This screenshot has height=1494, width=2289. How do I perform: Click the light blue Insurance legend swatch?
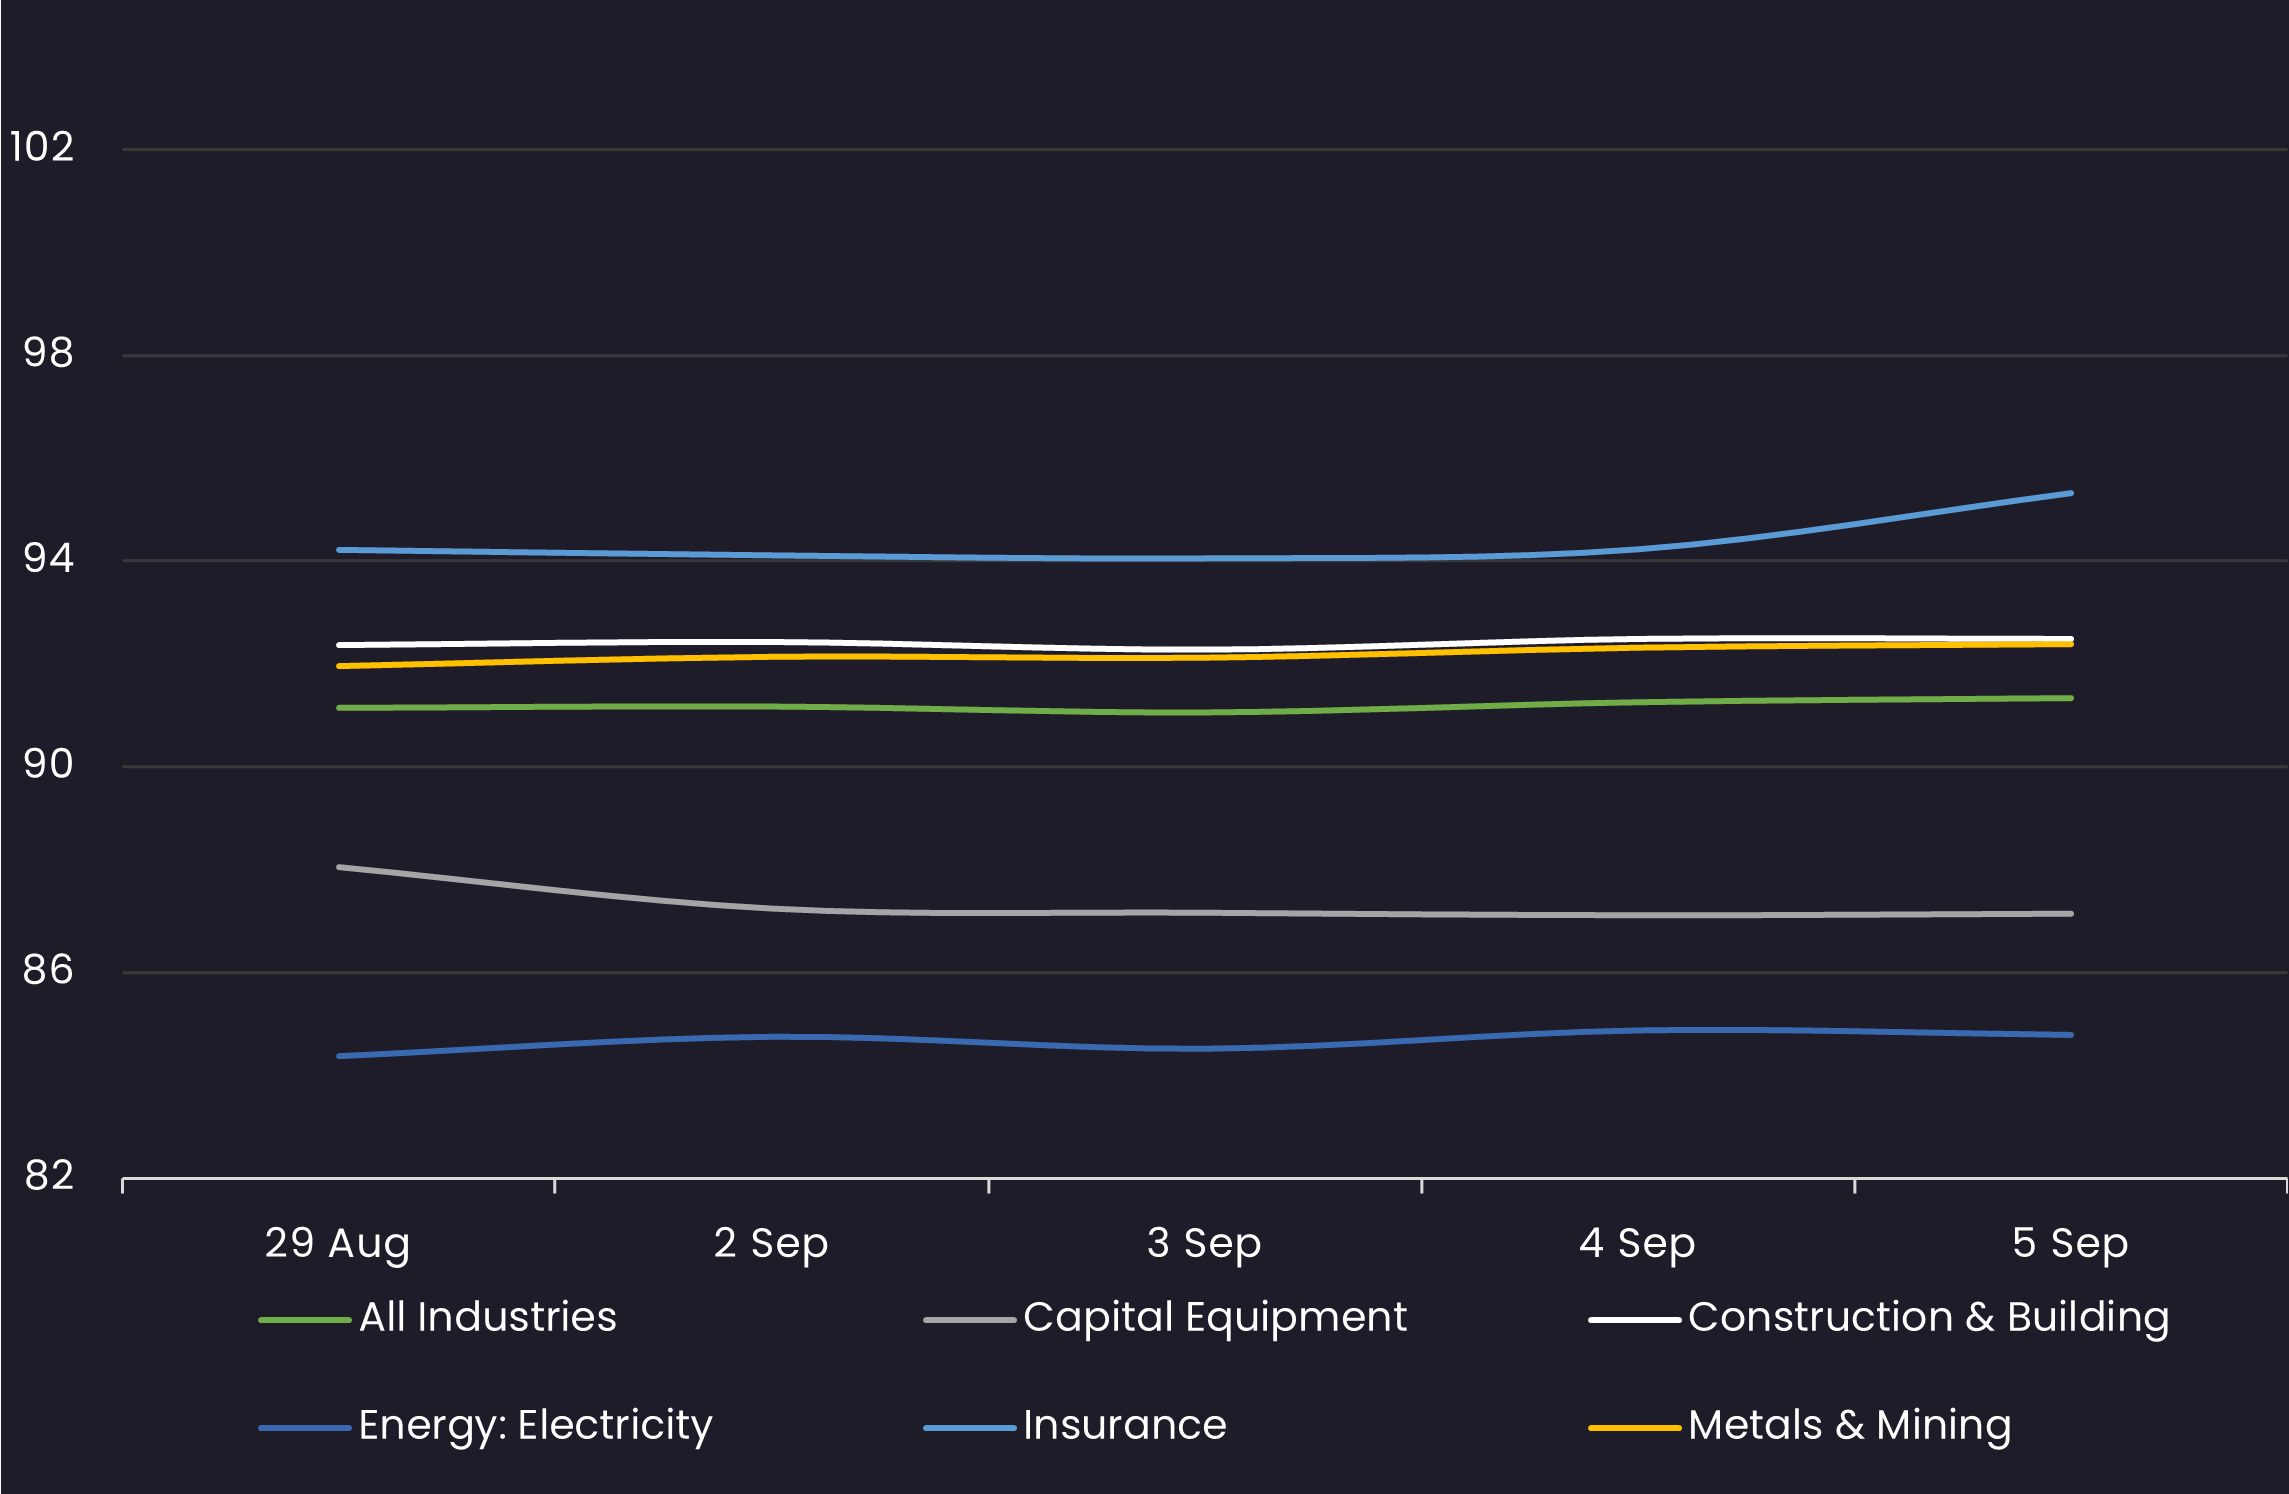[969, 1428]
